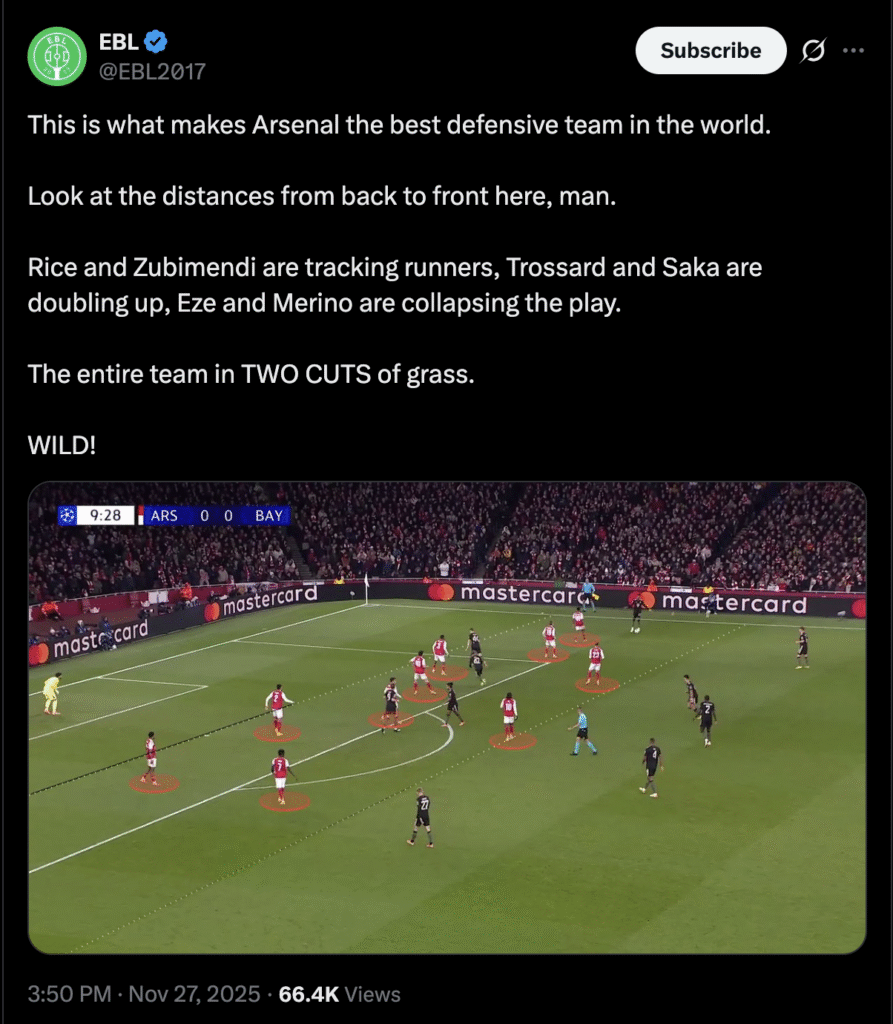Click the 3:50 PM timestamp link
893x1024 pixels.
pos(69,994)
